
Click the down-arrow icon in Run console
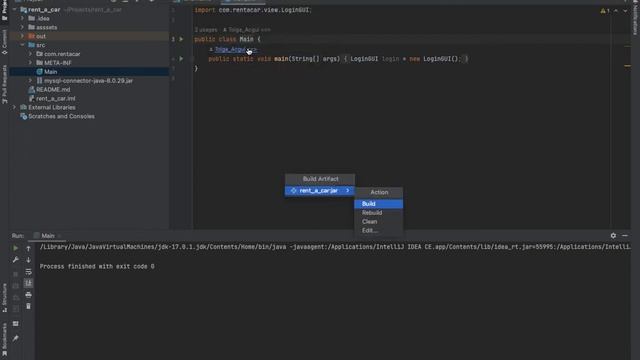pyautogui.click(x=28, y=260)
